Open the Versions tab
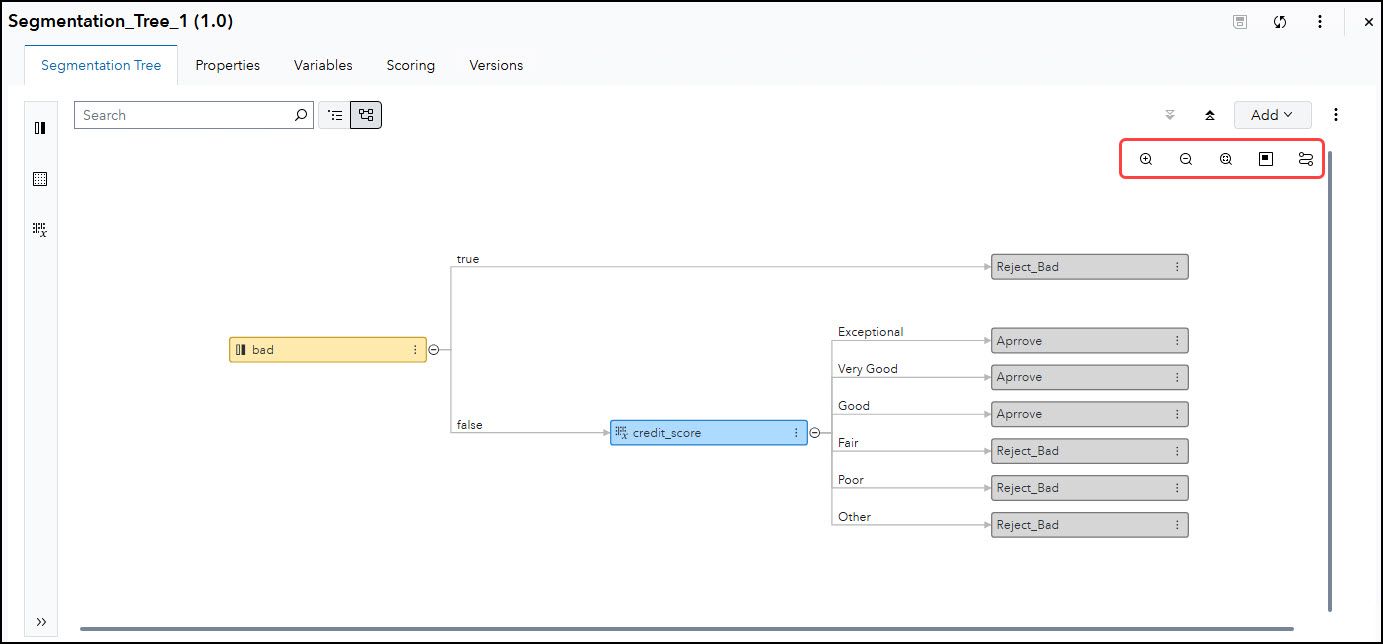 tap(496, 65)
